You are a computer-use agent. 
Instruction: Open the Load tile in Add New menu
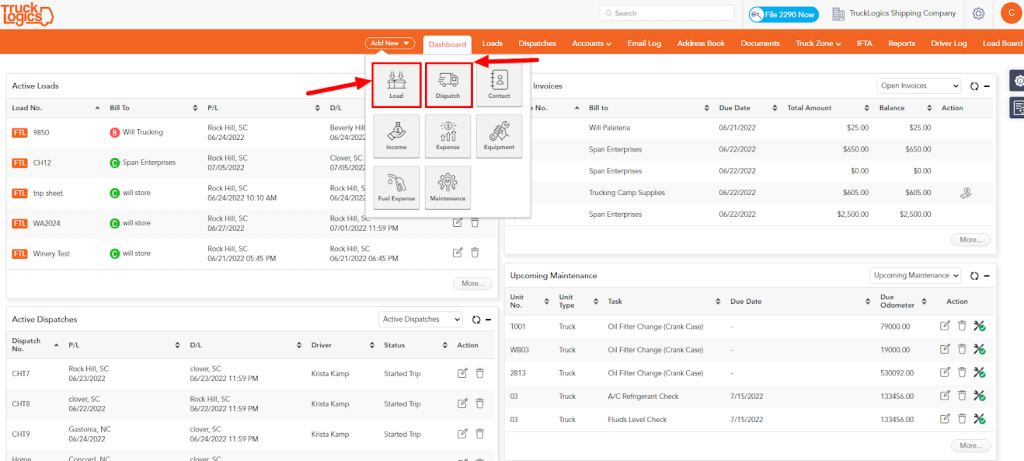[x=396, y=84]
